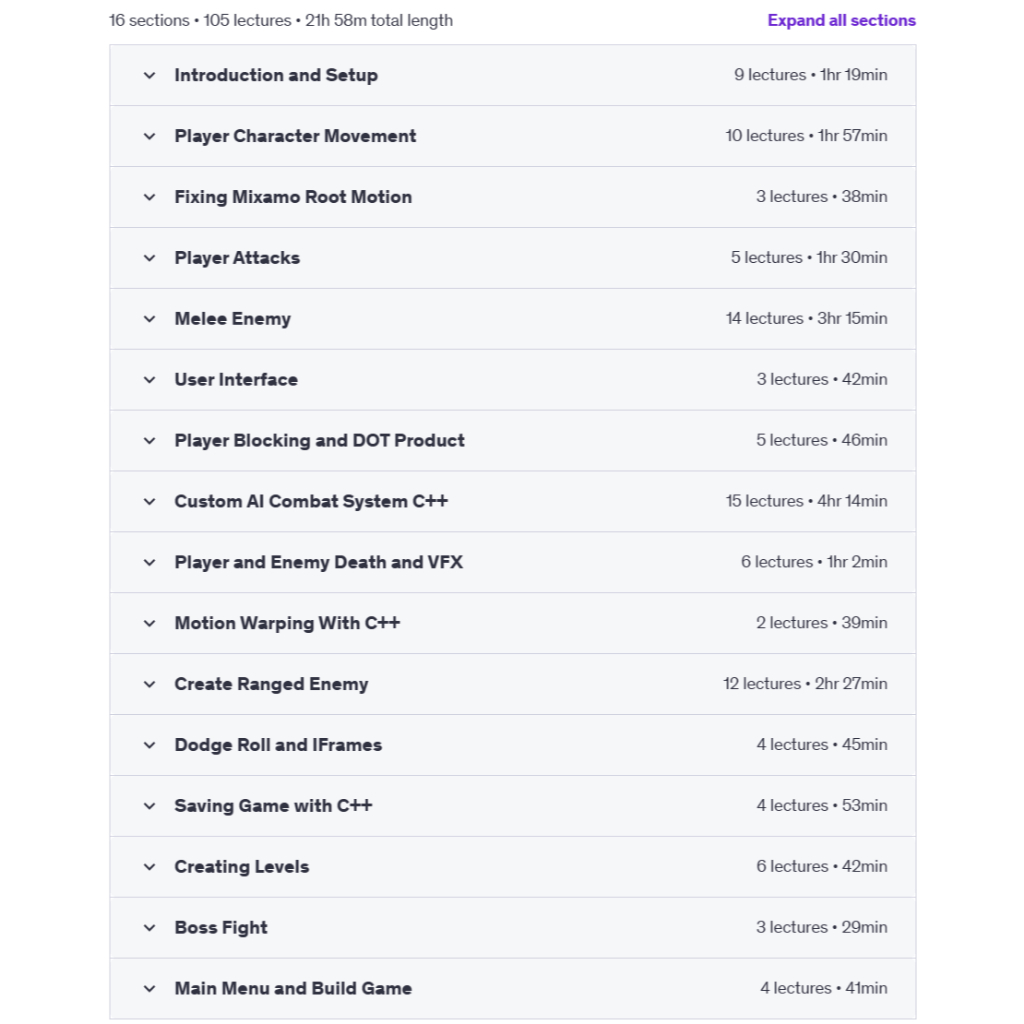Click the 15 lectures 4hr 14min duration text
Image resolution: width=1024 pixels, height=1024 pixels.
click(x=806, y=501)
